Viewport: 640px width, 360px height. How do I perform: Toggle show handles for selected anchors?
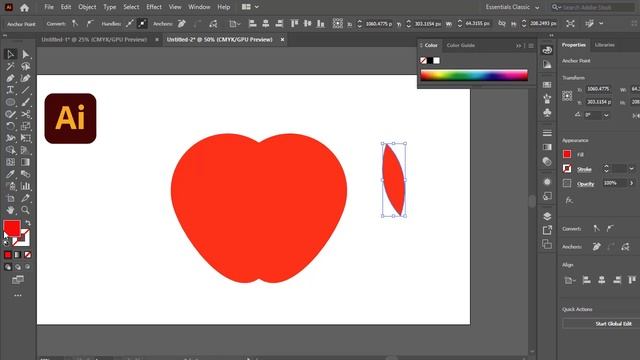click(129, 24)
